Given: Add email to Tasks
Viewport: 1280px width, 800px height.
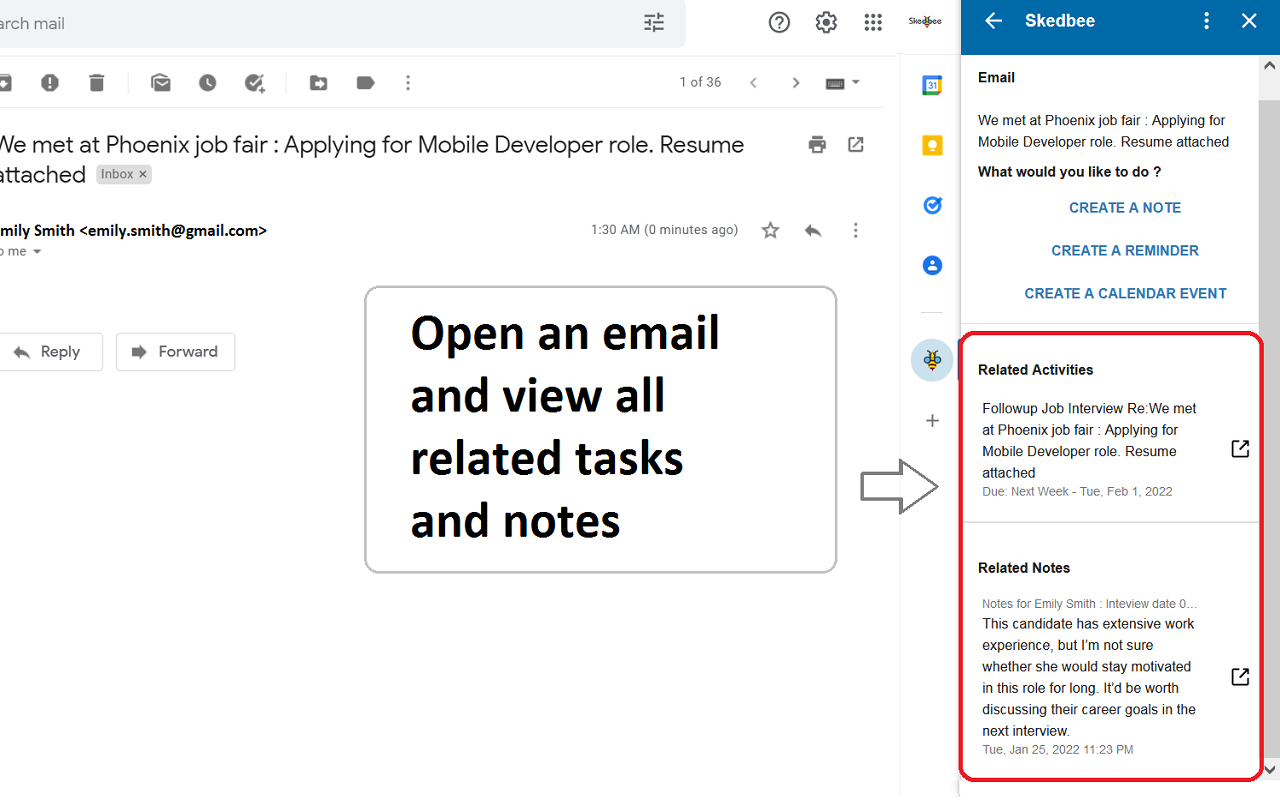Looking at the screenshot, I should [255, 83].
